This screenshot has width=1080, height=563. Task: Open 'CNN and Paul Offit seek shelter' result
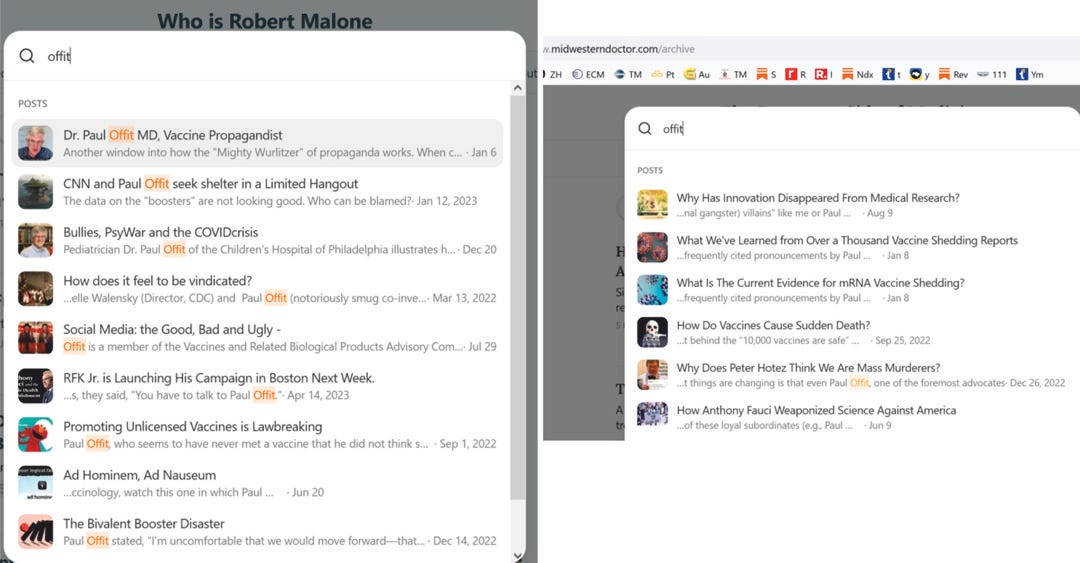coord(257,192)
